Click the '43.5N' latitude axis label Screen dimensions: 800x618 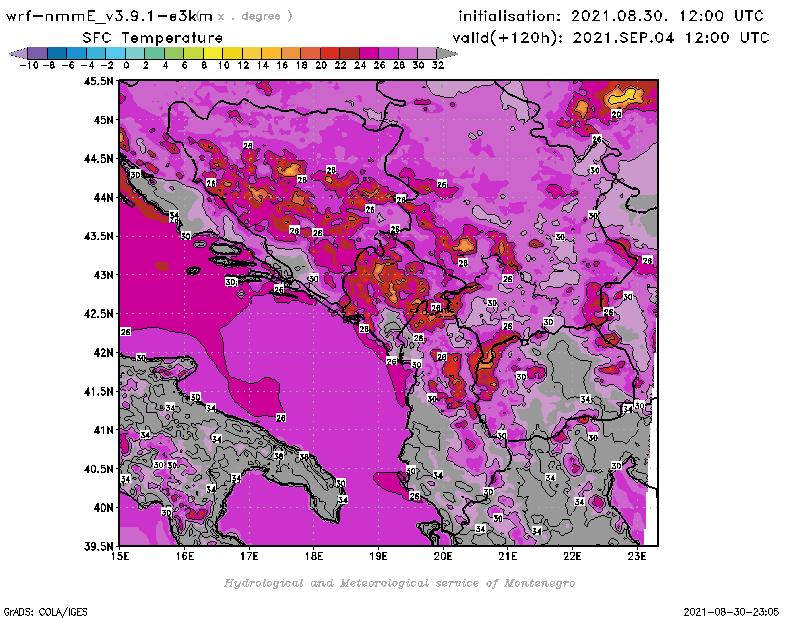click(x=98, y=236)
